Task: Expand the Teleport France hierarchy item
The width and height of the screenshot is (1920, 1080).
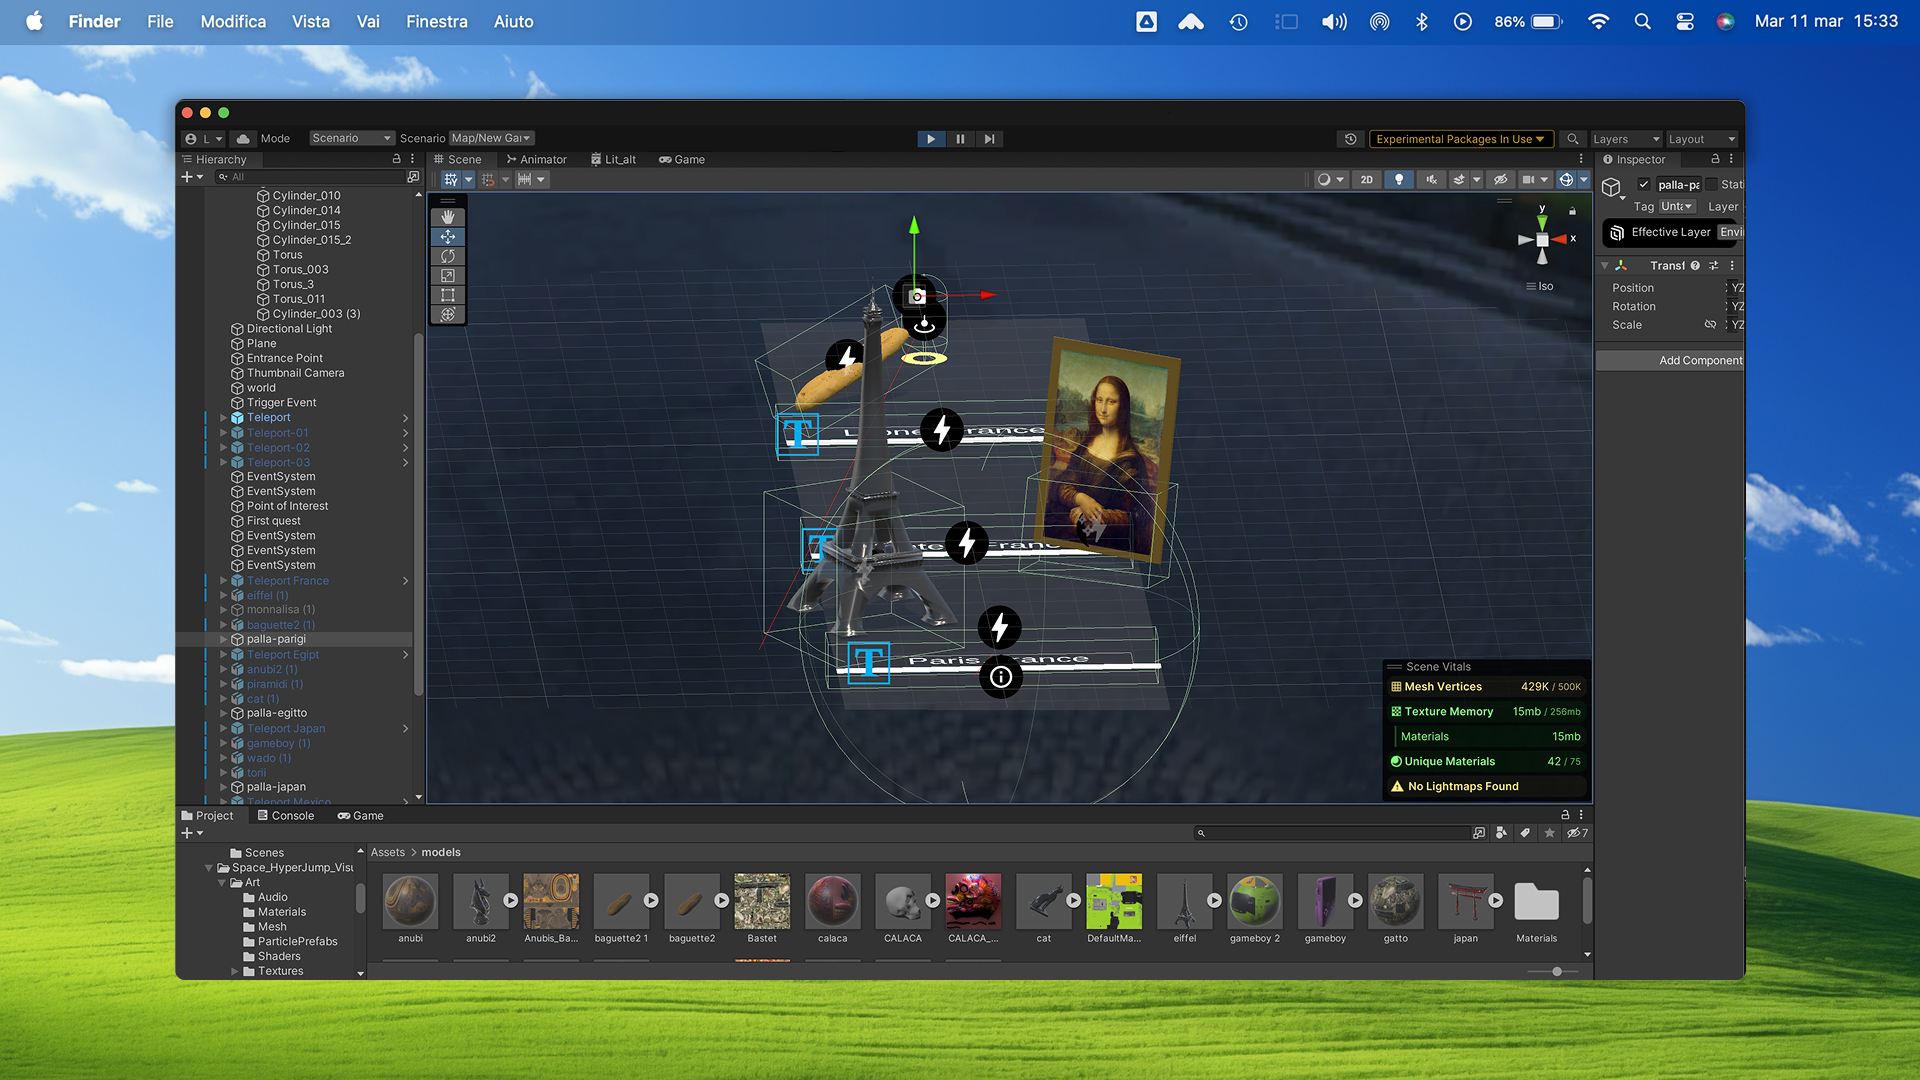Action: pyautogui.click(x=223, y=581)
